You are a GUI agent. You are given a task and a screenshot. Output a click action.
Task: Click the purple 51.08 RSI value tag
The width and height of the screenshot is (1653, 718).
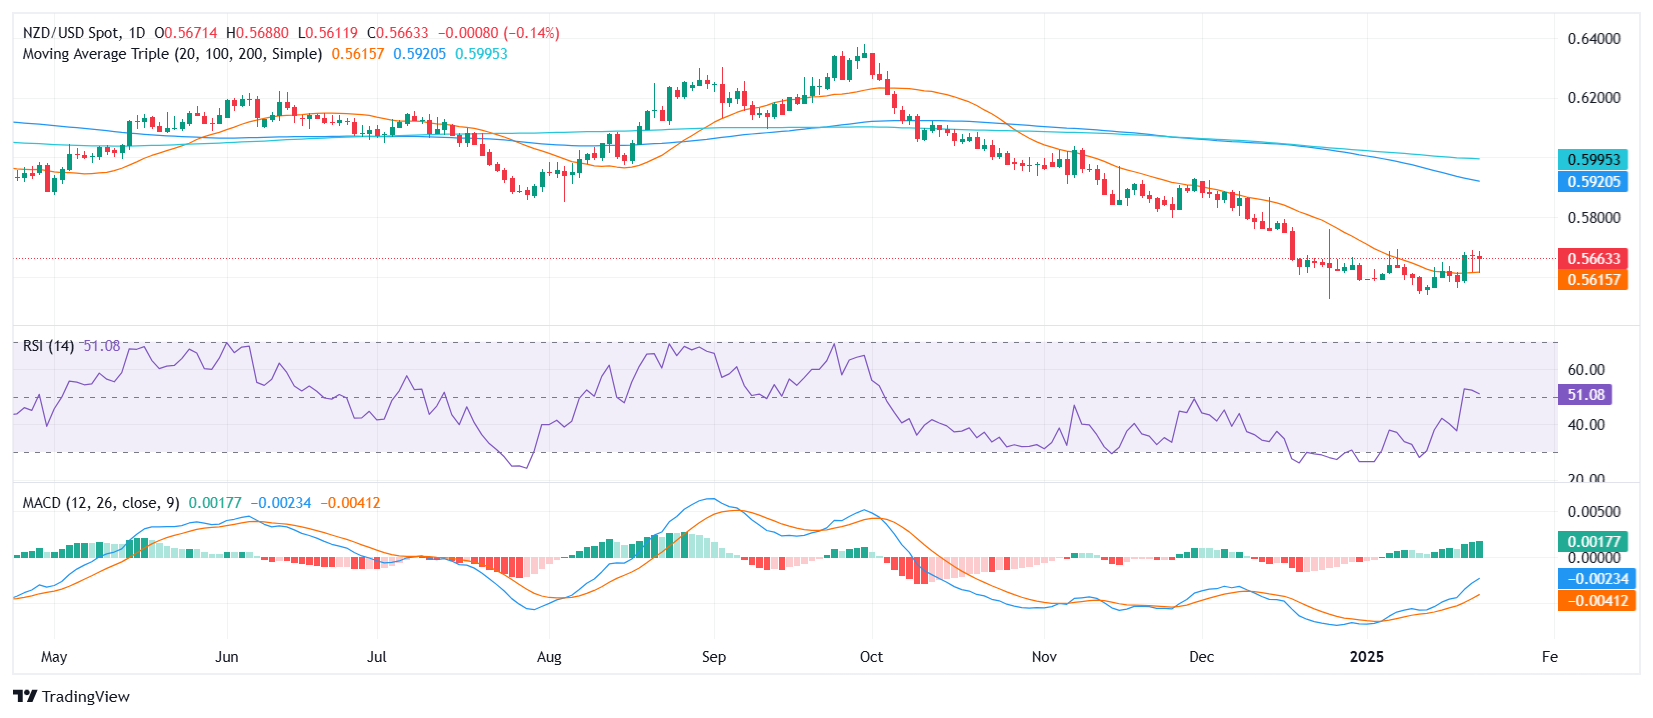coord(1585,395)
